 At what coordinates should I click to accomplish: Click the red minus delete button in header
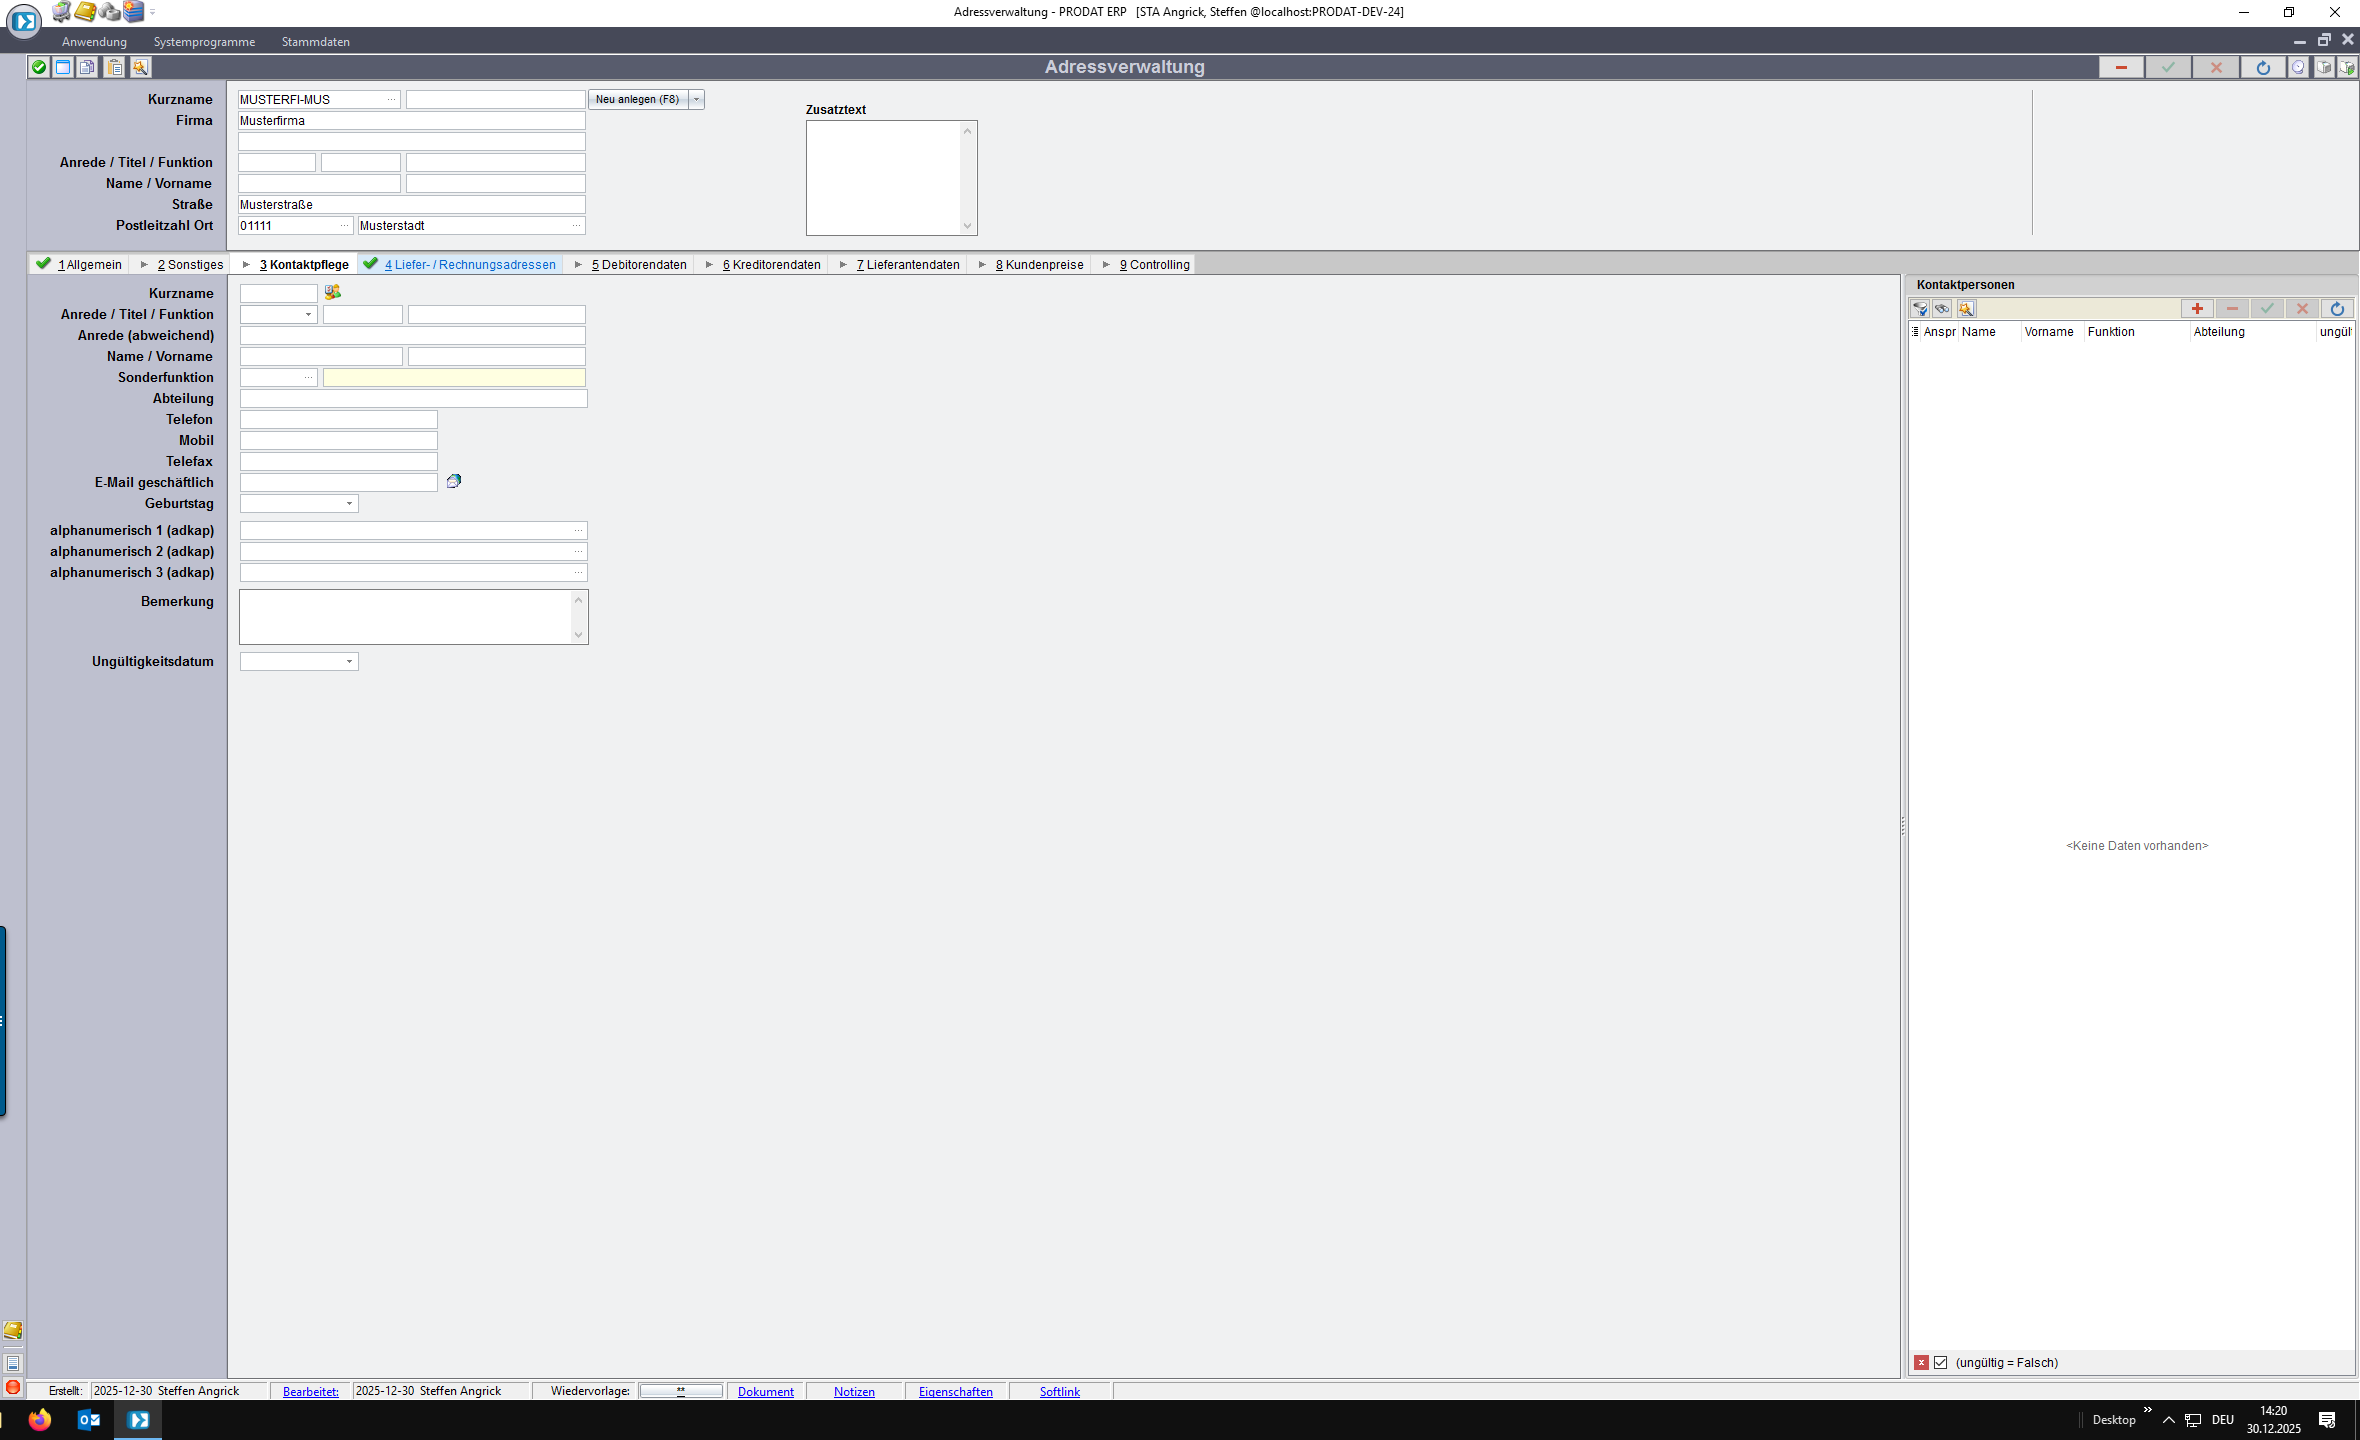(2120, 67)
